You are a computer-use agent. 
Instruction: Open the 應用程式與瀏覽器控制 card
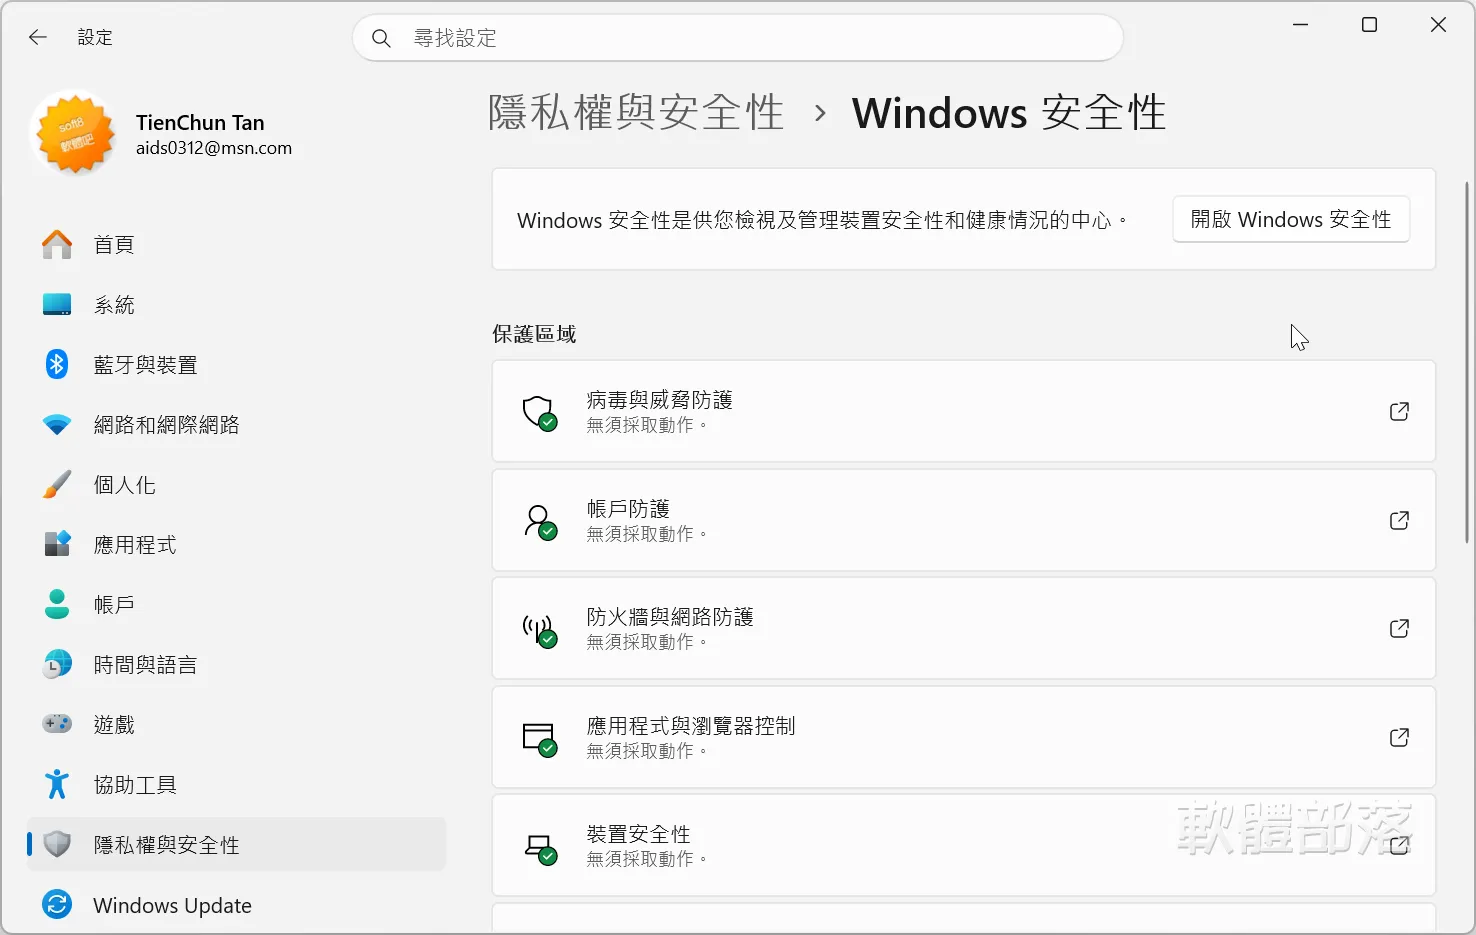964,738
